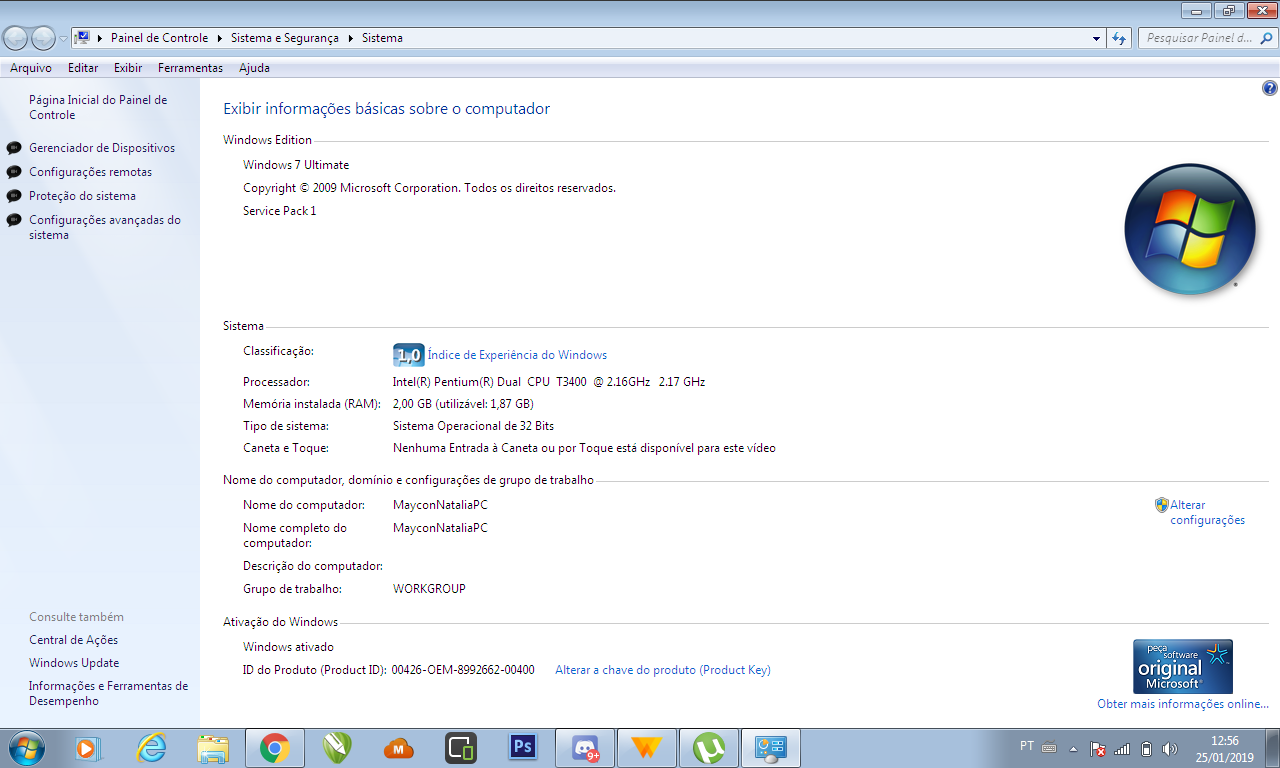
Task: Click Obter mais informações online link
Action: point(1183,704)
